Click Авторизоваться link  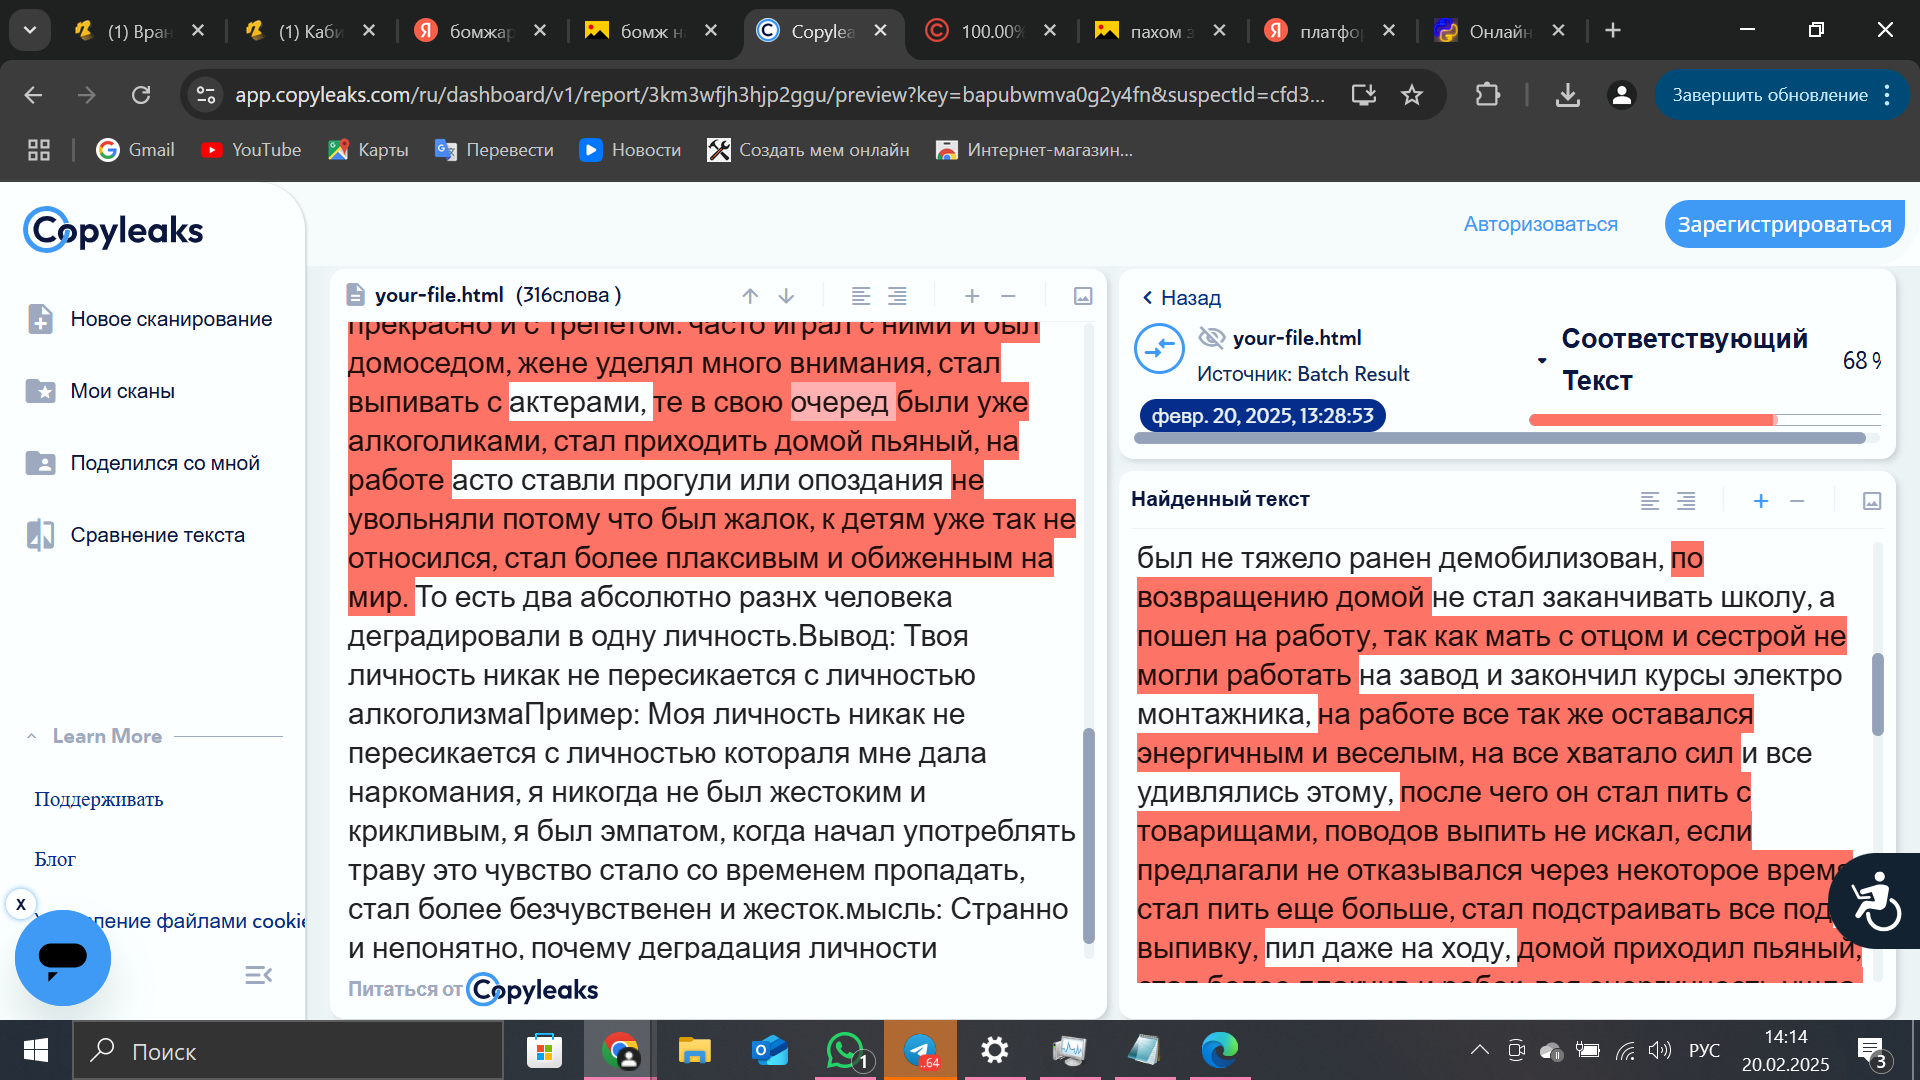tap(1540, 224)
